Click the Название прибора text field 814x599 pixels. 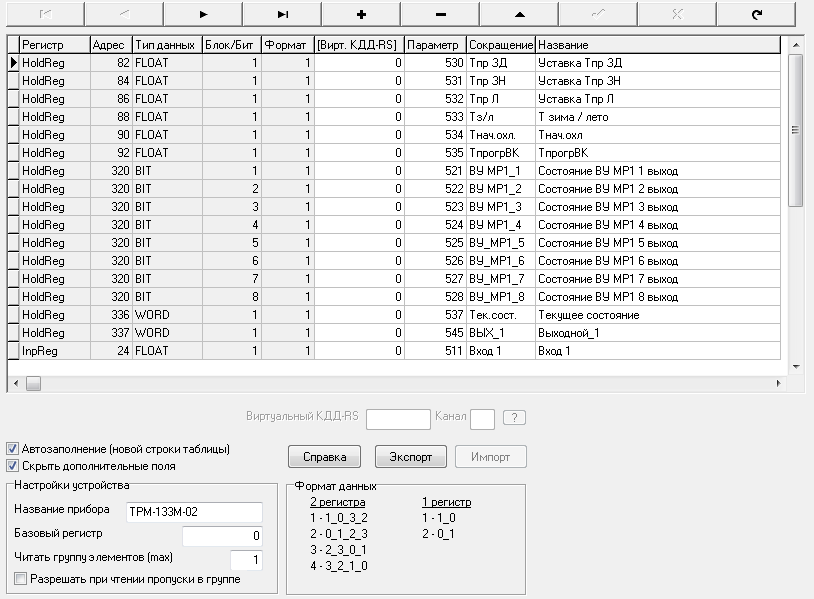(194, 512)
